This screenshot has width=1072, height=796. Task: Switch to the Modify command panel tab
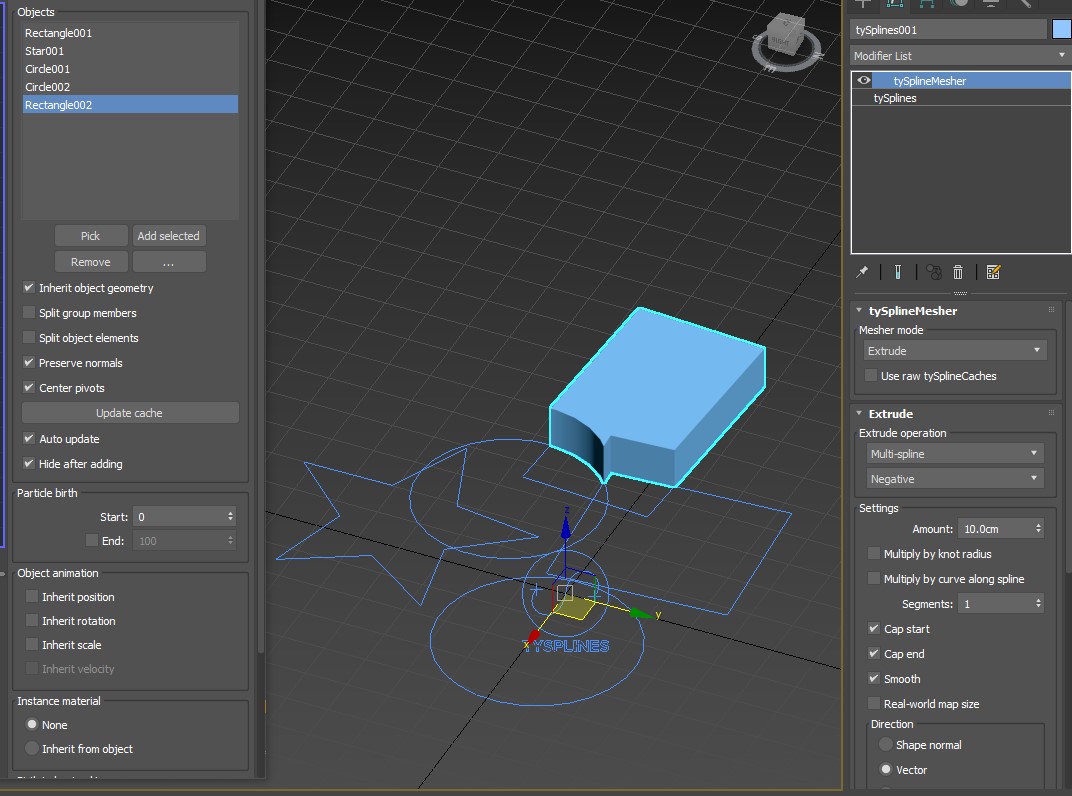pyautogui.click(x=895, y=3)
